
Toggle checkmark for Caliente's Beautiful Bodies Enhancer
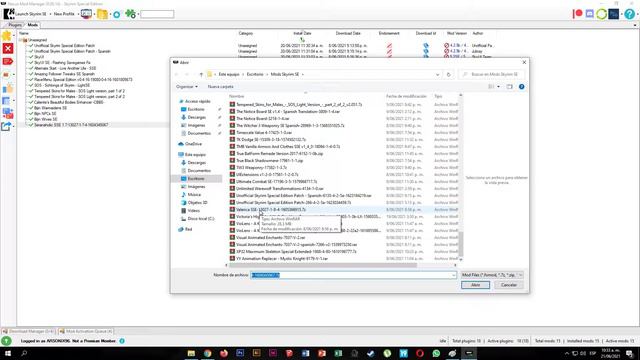[x=31, y=102]
